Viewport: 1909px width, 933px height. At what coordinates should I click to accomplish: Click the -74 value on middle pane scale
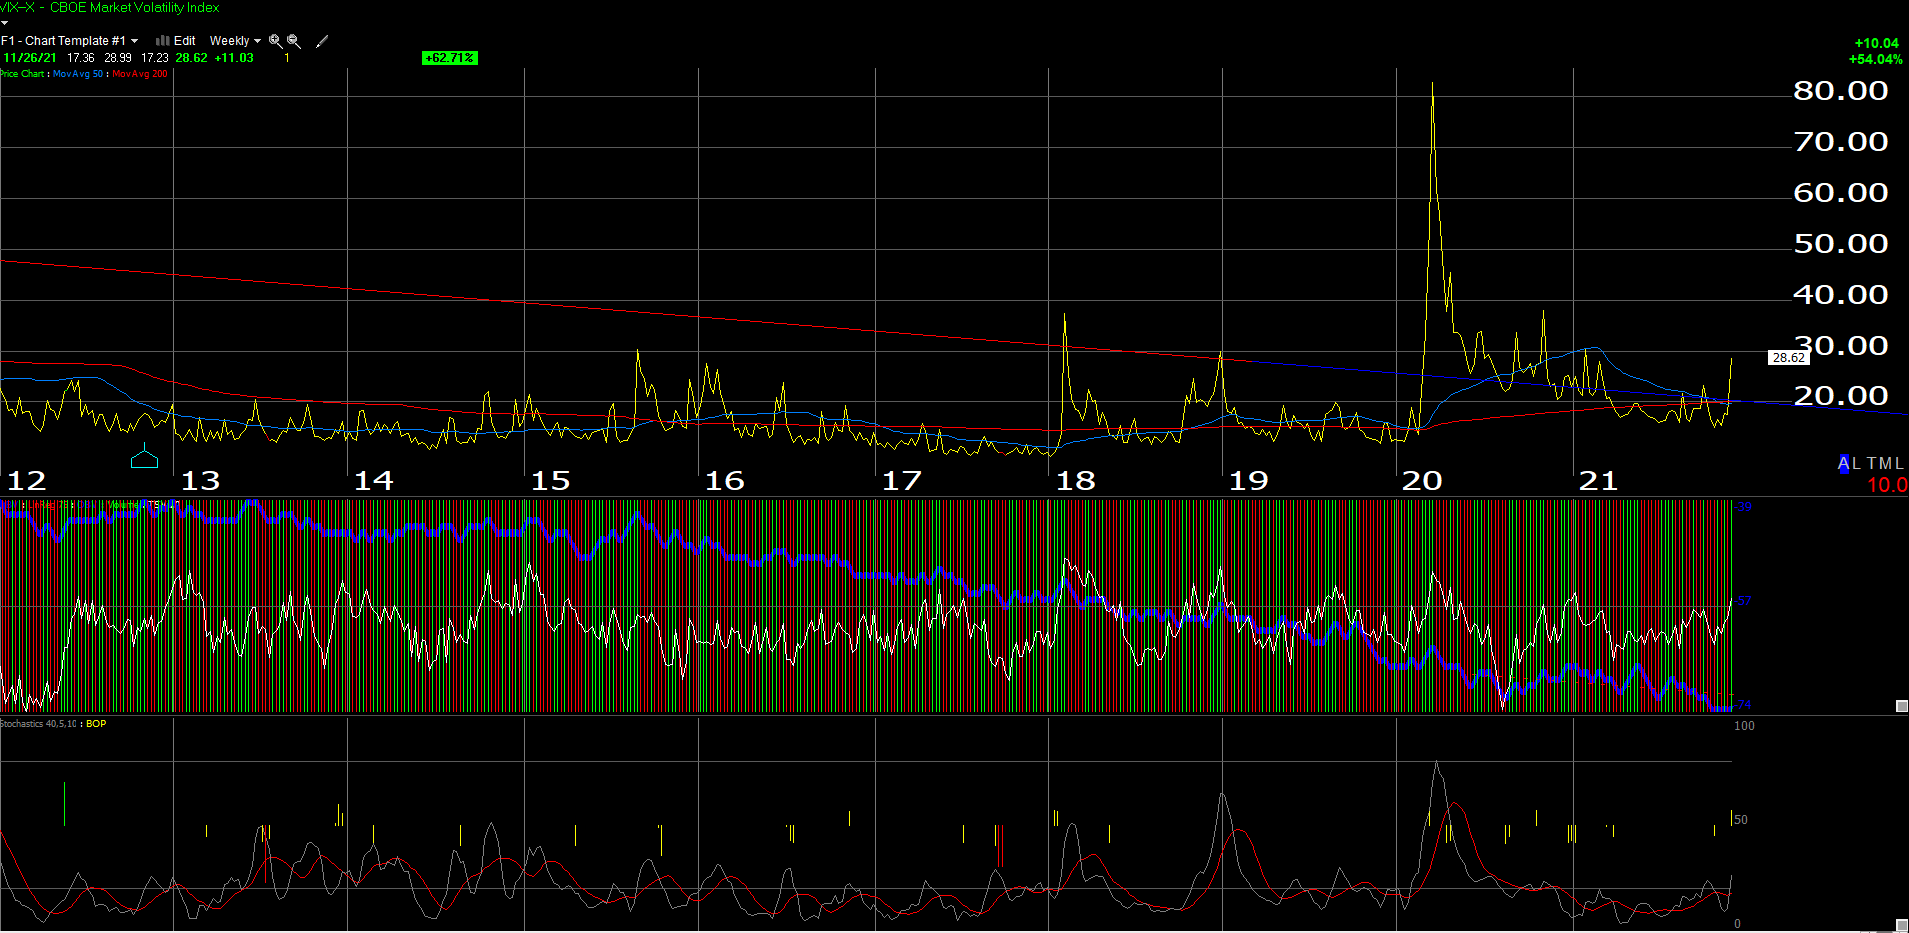(x=1744, y=705)
